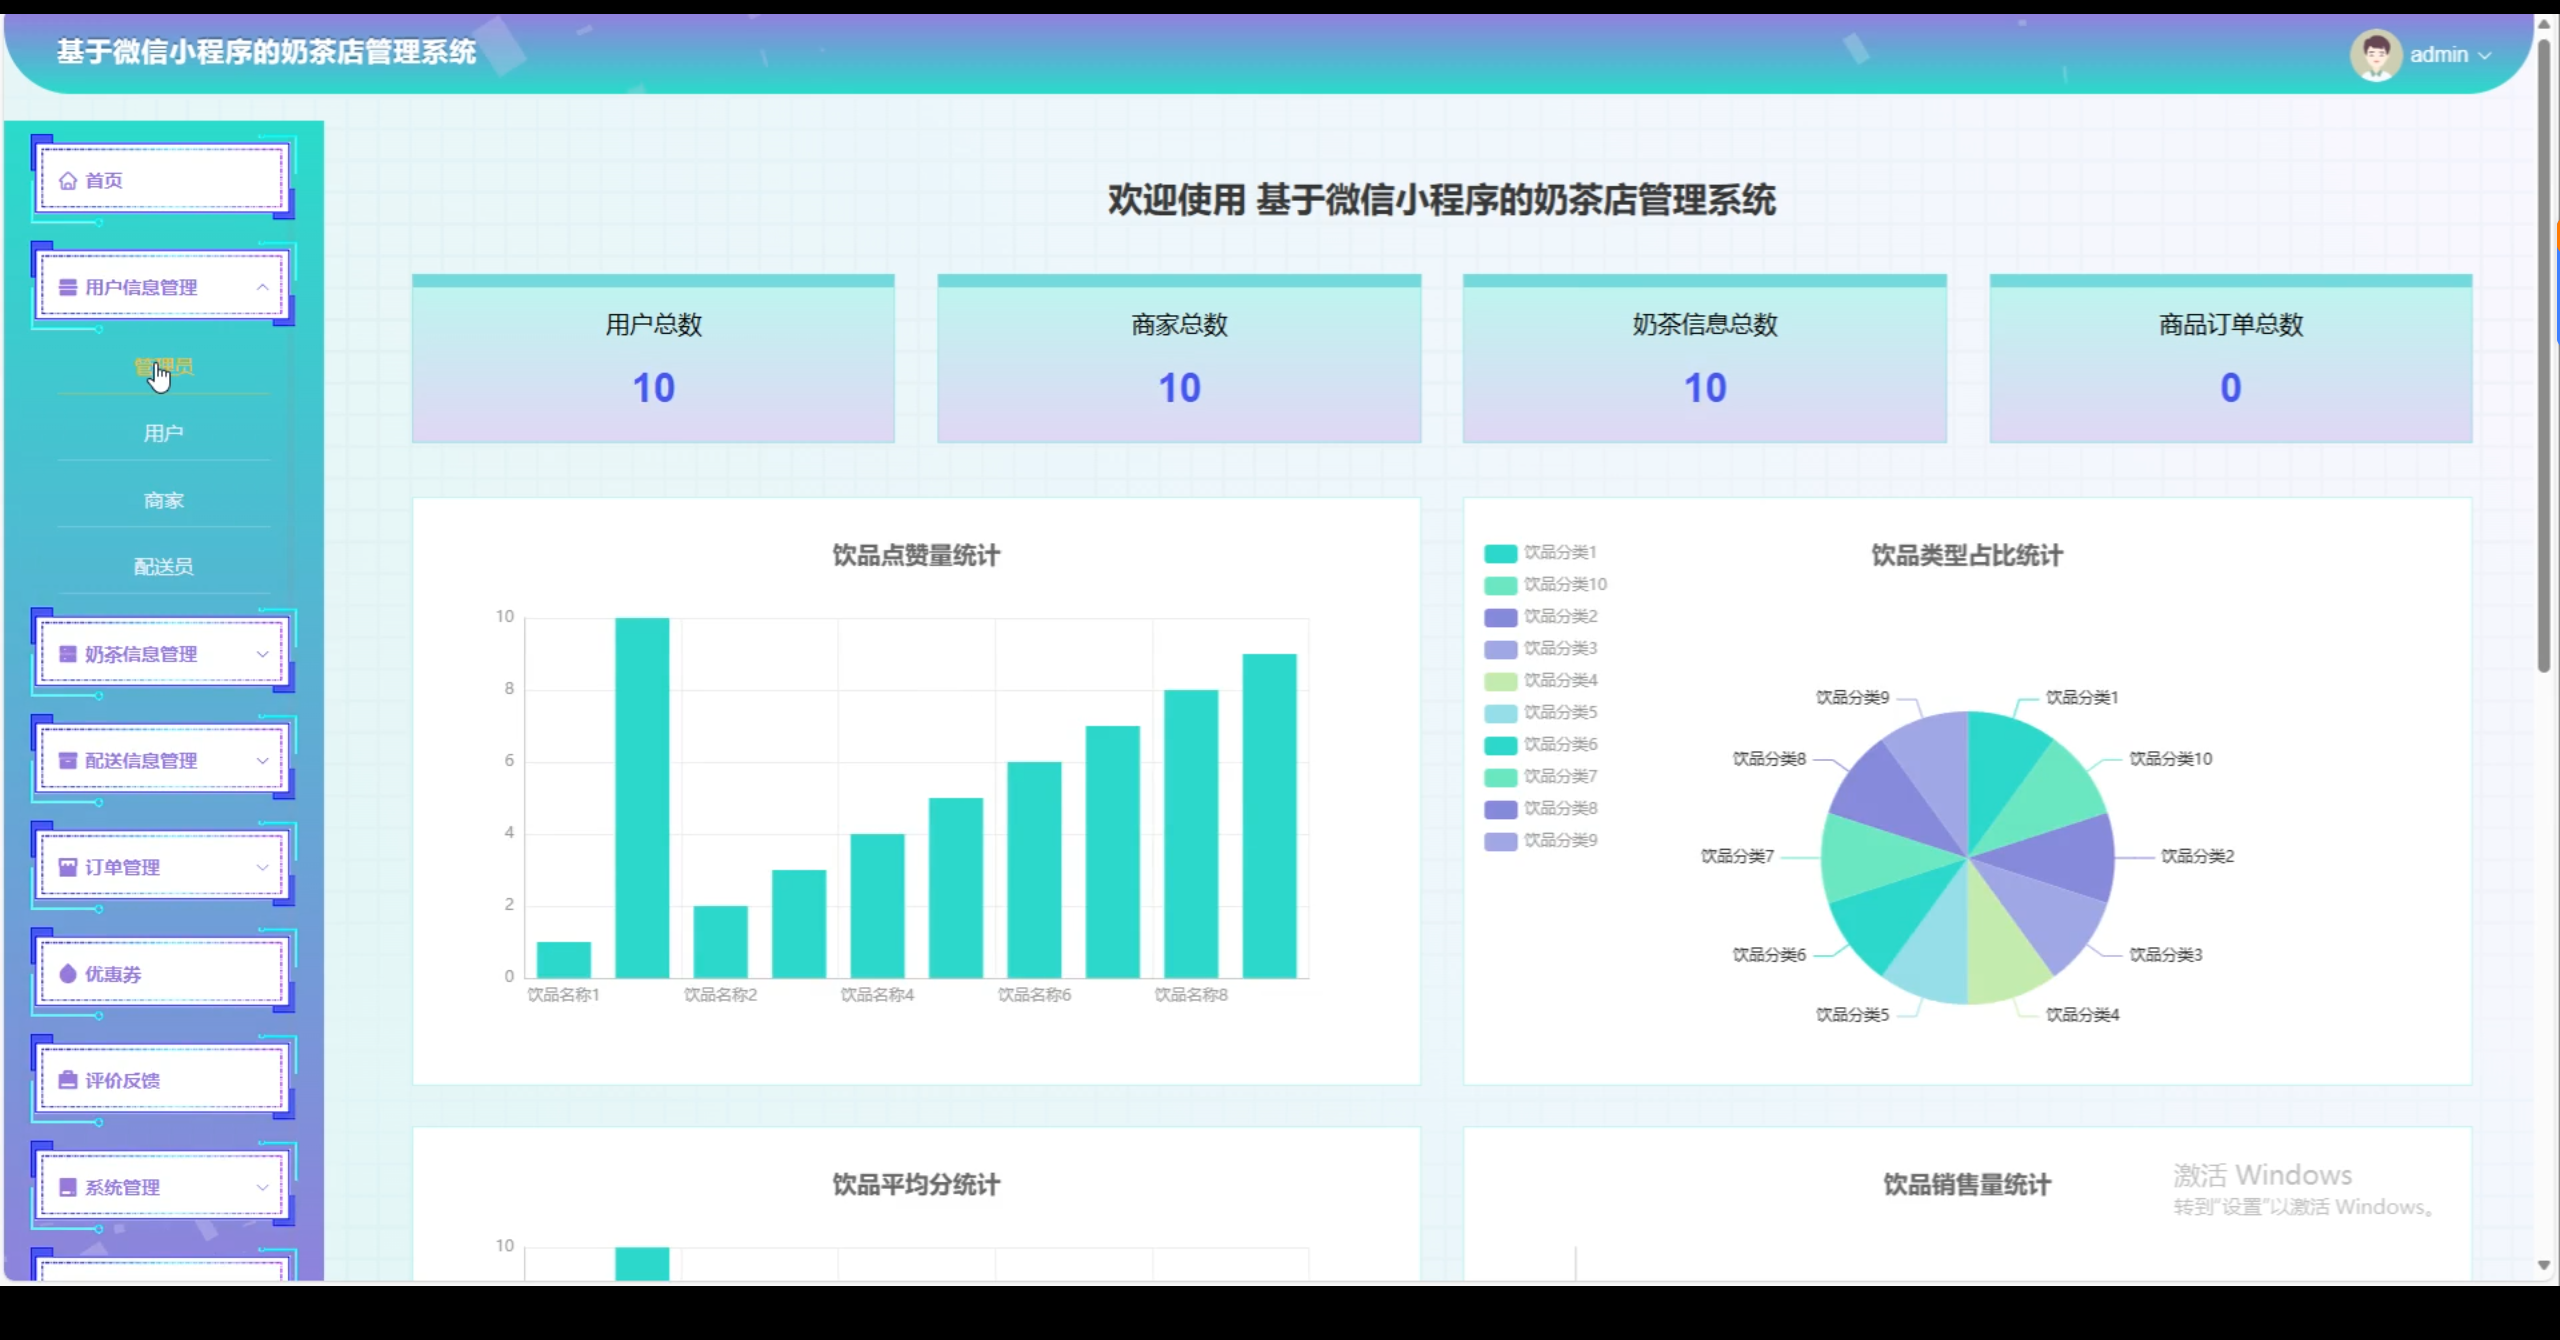This screenshot has width=2560, height=1340.
Task: Click the 饮品分类9 legend color swatch
Action: 1500,841
